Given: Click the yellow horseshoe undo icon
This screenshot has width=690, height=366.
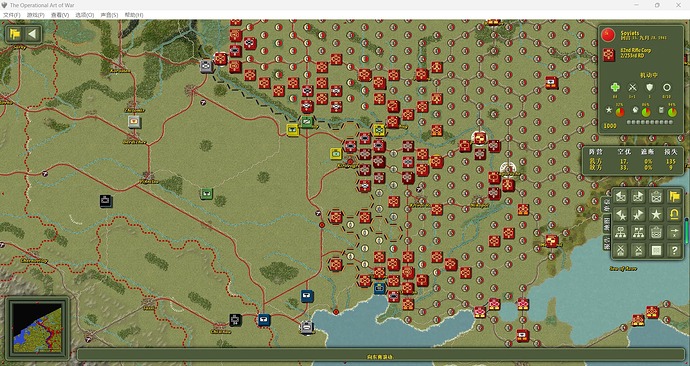Looking at the screenshot, I should (x=674, y=214).
